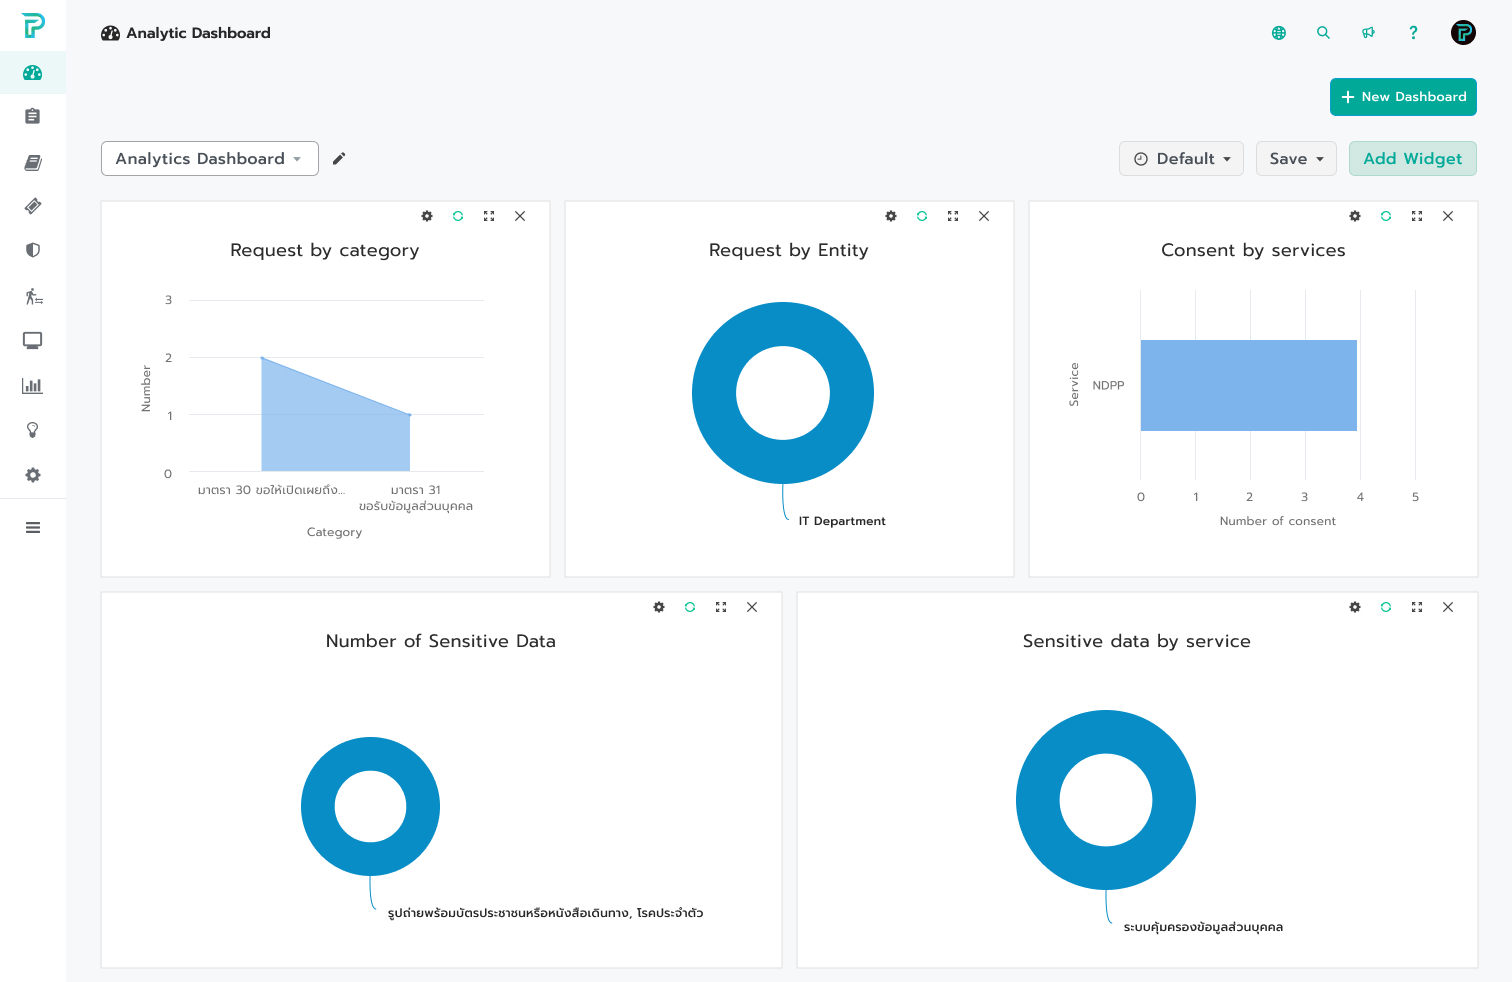Expand sidebar with hamburger menu icon
This screenshot has height=982, width=1512.
pyautogui.click(x=33, y=528)
